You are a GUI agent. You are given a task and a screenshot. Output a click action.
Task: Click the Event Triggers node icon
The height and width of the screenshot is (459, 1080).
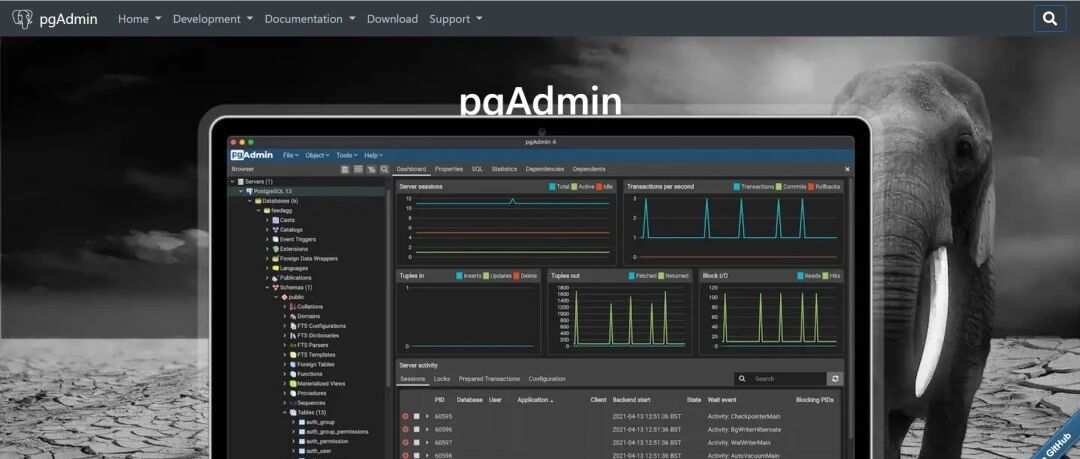click(276, 239)
